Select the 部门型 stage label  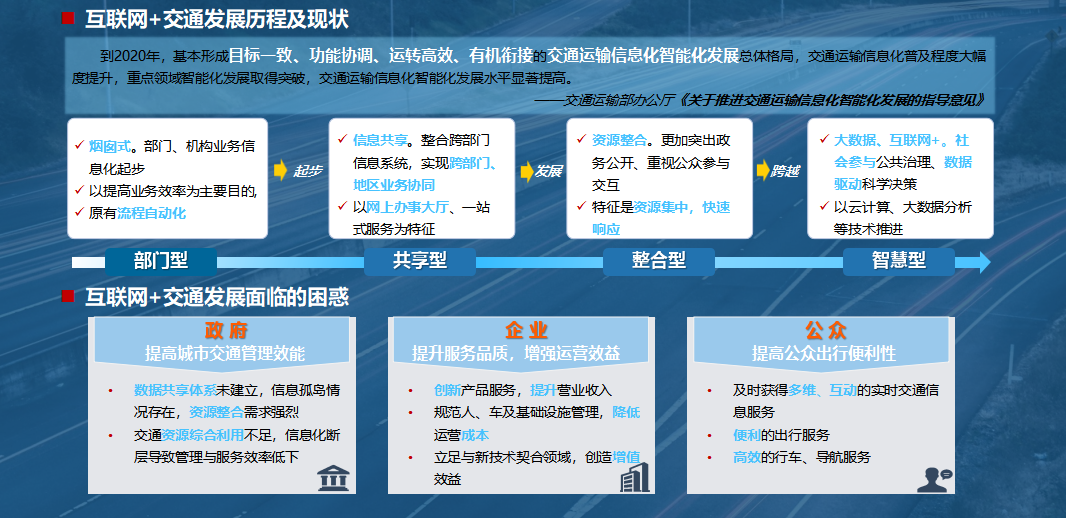pyautogui.click(x=161, y=261)
